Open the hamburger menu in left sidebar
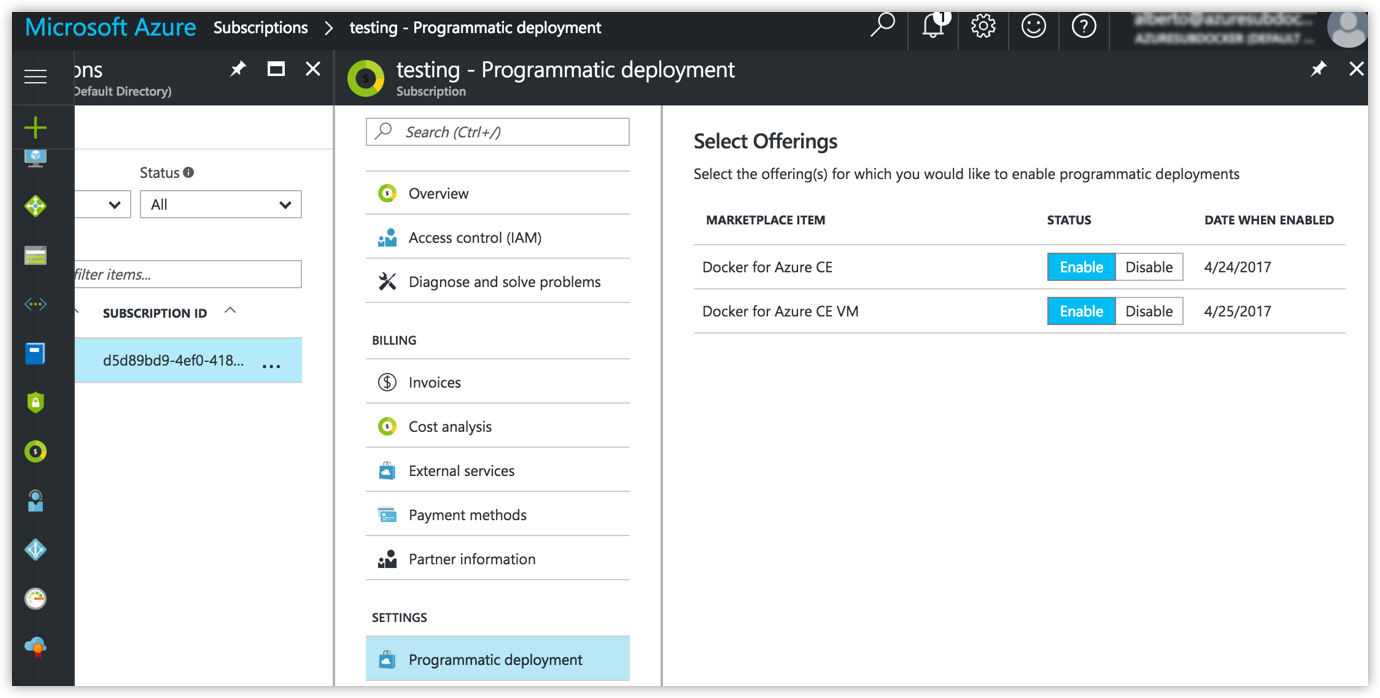This screenshot has height=698, width=1380. click(36, 77)
